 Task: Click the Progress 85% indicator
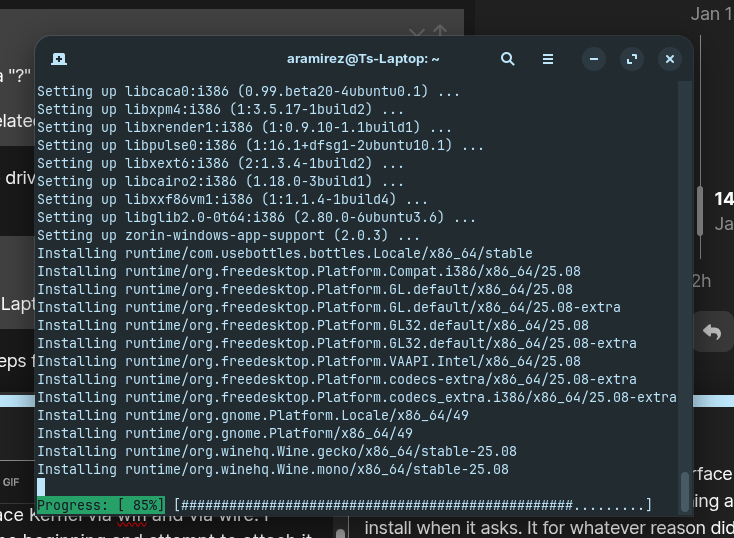pos(101,505)
